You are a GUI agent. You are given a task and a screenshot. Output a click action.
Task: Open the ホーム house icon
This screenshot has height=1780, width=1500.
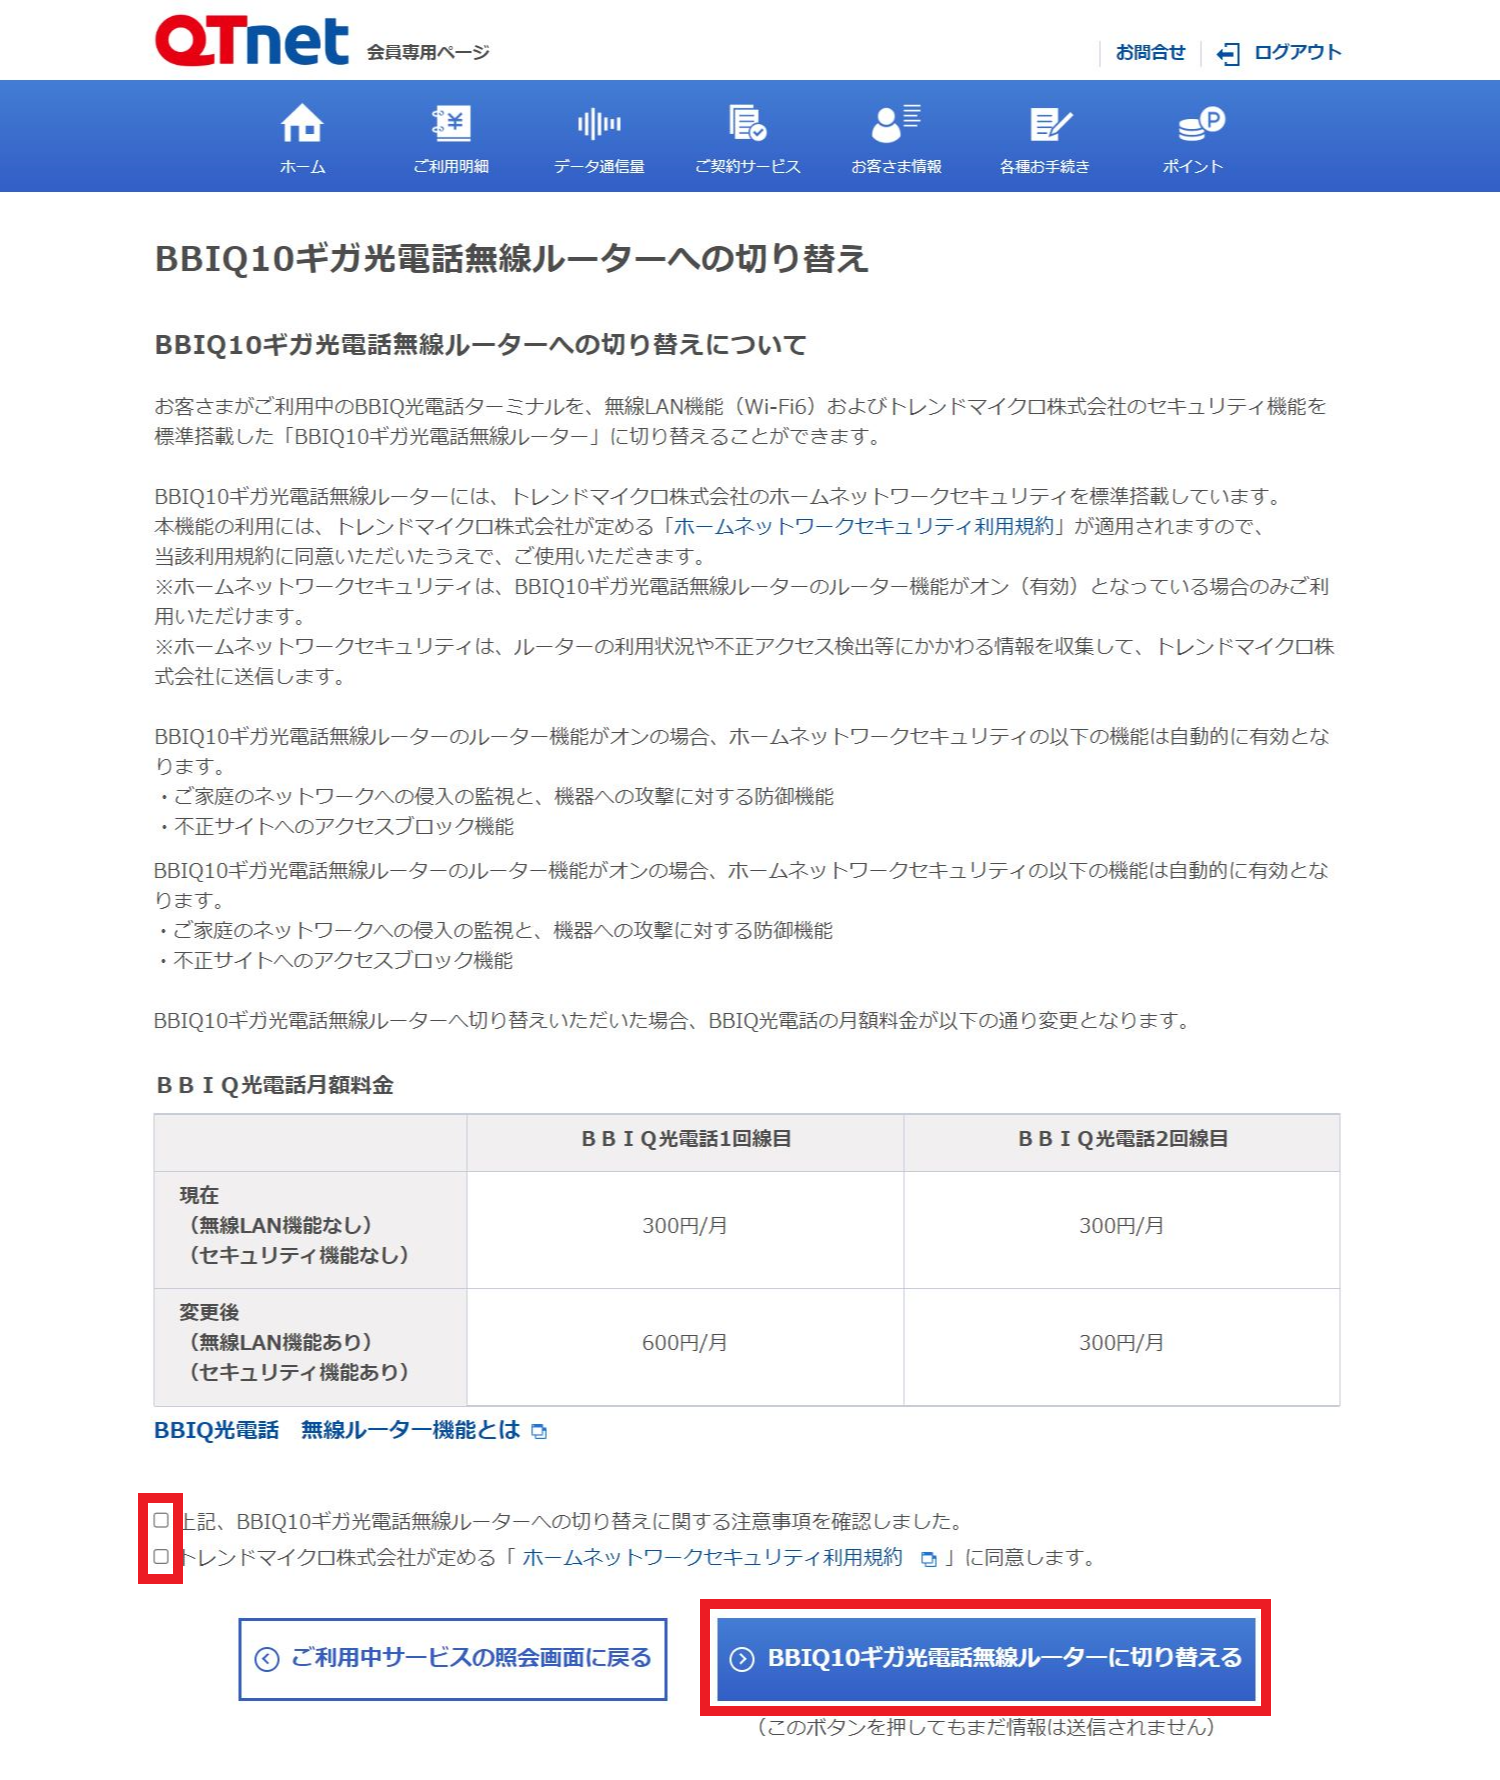[x=302, y=124]
